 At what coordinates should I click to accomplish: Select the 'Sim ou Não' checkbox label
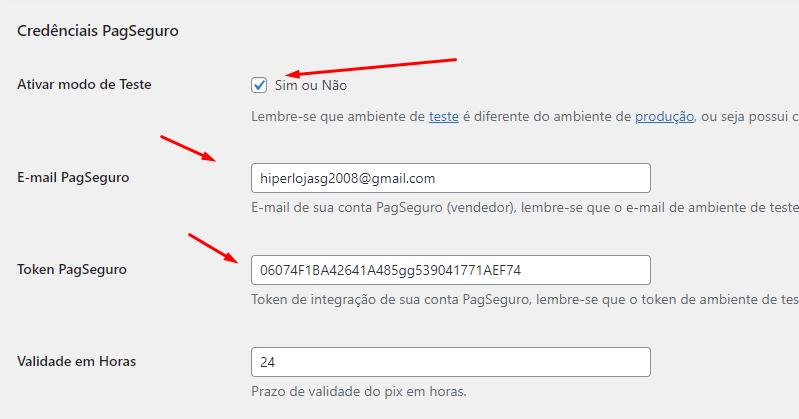(x=311, y=85)
